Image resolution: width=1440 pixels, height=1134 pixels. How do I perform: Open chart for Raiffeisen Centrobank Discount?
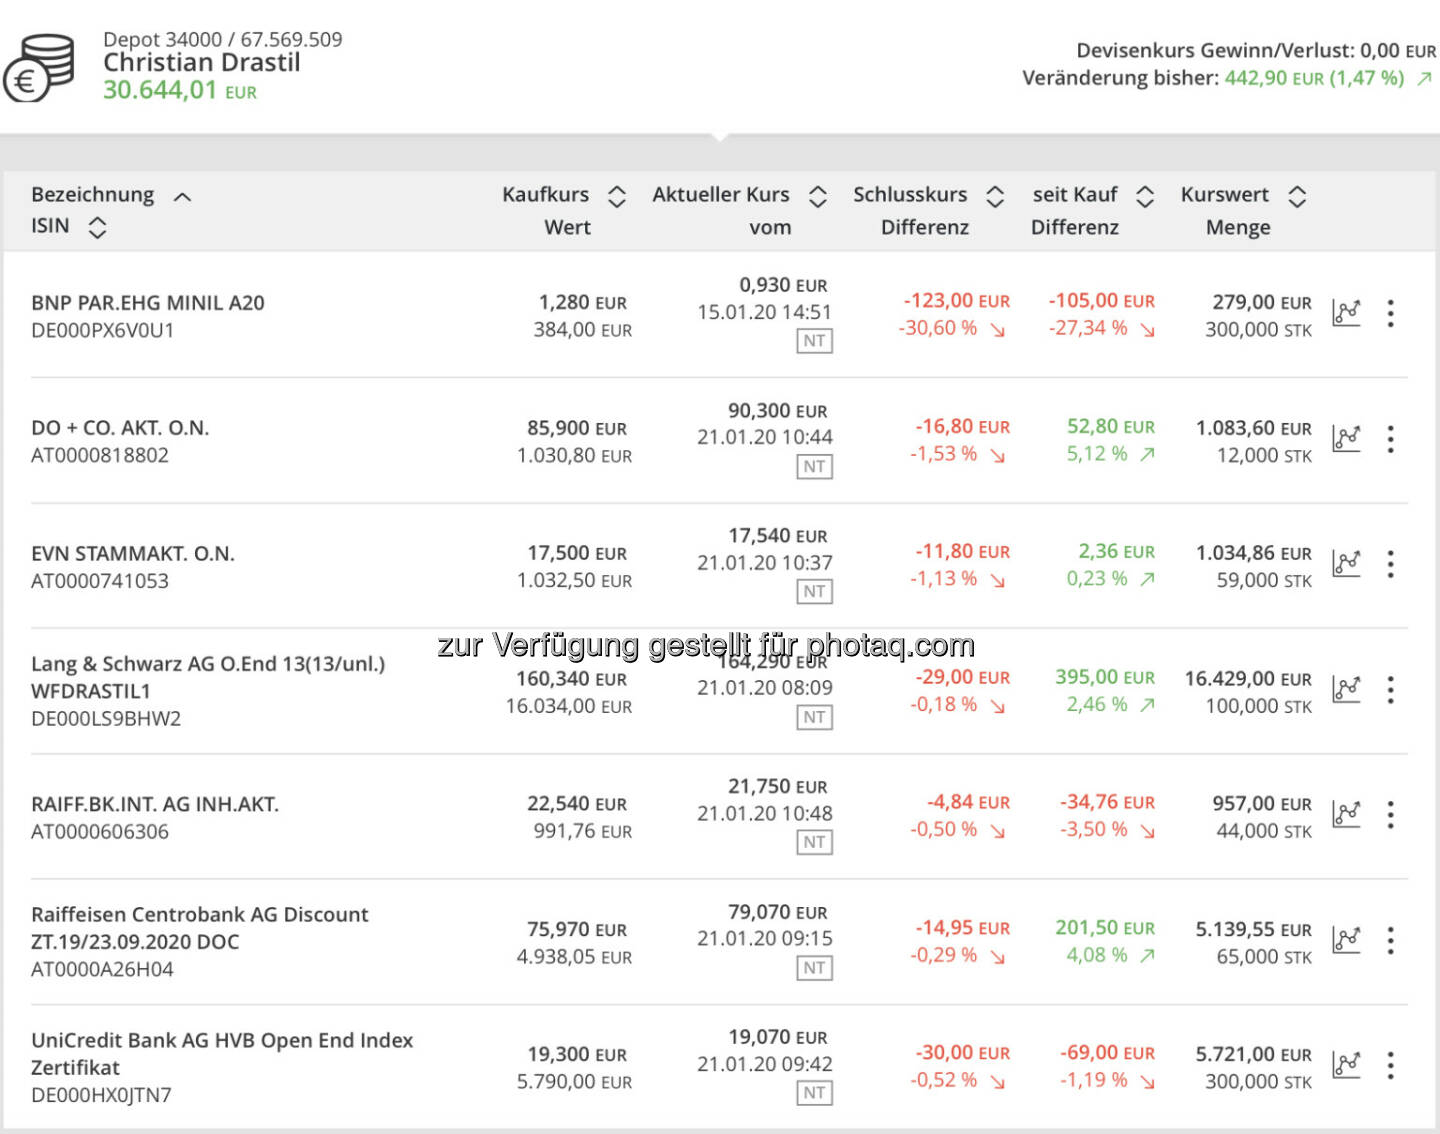[x=1347, y=940]
